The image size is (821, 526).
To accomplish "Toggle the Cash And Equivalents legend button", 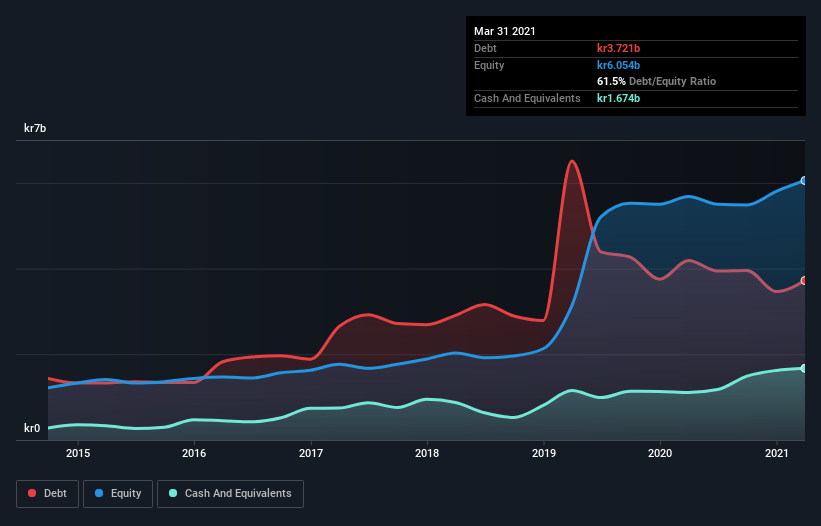I will coord(230,494).
